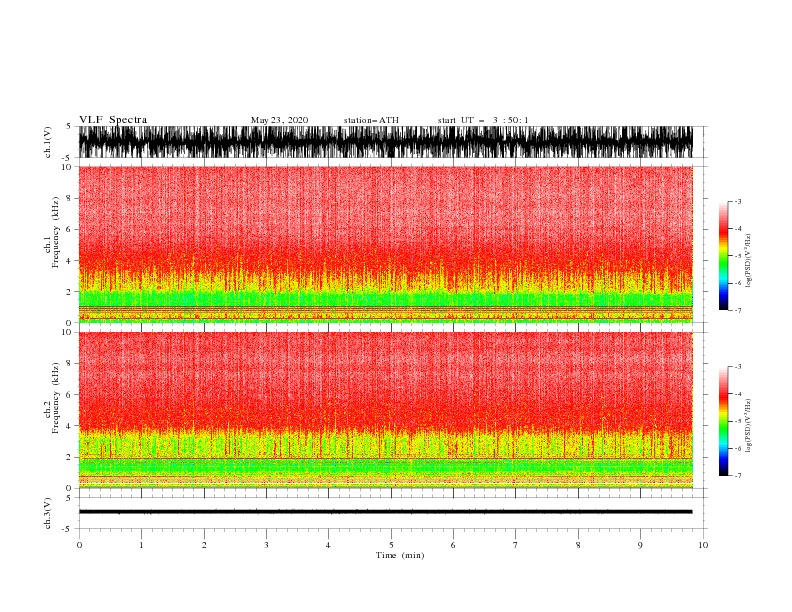Click the ch.1 PSD color bar
This screenshot has width=792, height=612.
coord(723,256)
